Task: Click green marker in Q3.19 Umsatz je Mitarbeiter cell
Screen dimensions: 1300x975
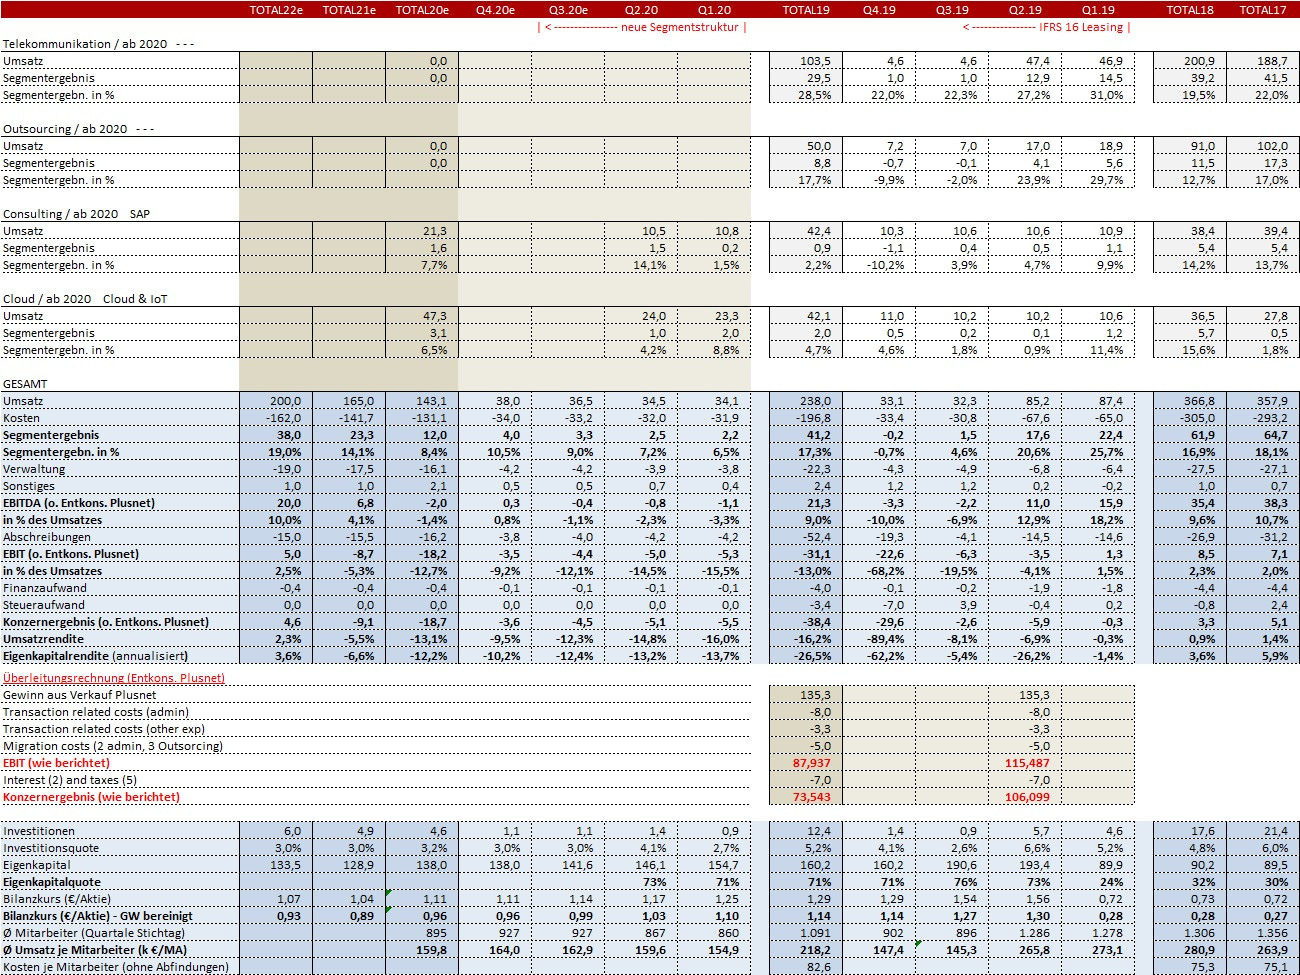Action: 919,943
